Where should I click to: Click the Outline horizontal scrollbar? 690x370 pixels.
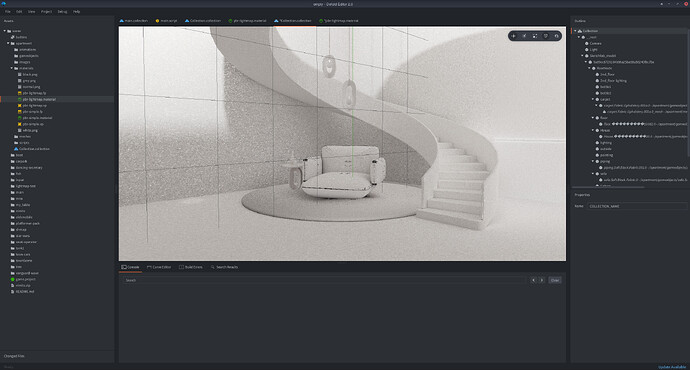[x=609, y=187]
